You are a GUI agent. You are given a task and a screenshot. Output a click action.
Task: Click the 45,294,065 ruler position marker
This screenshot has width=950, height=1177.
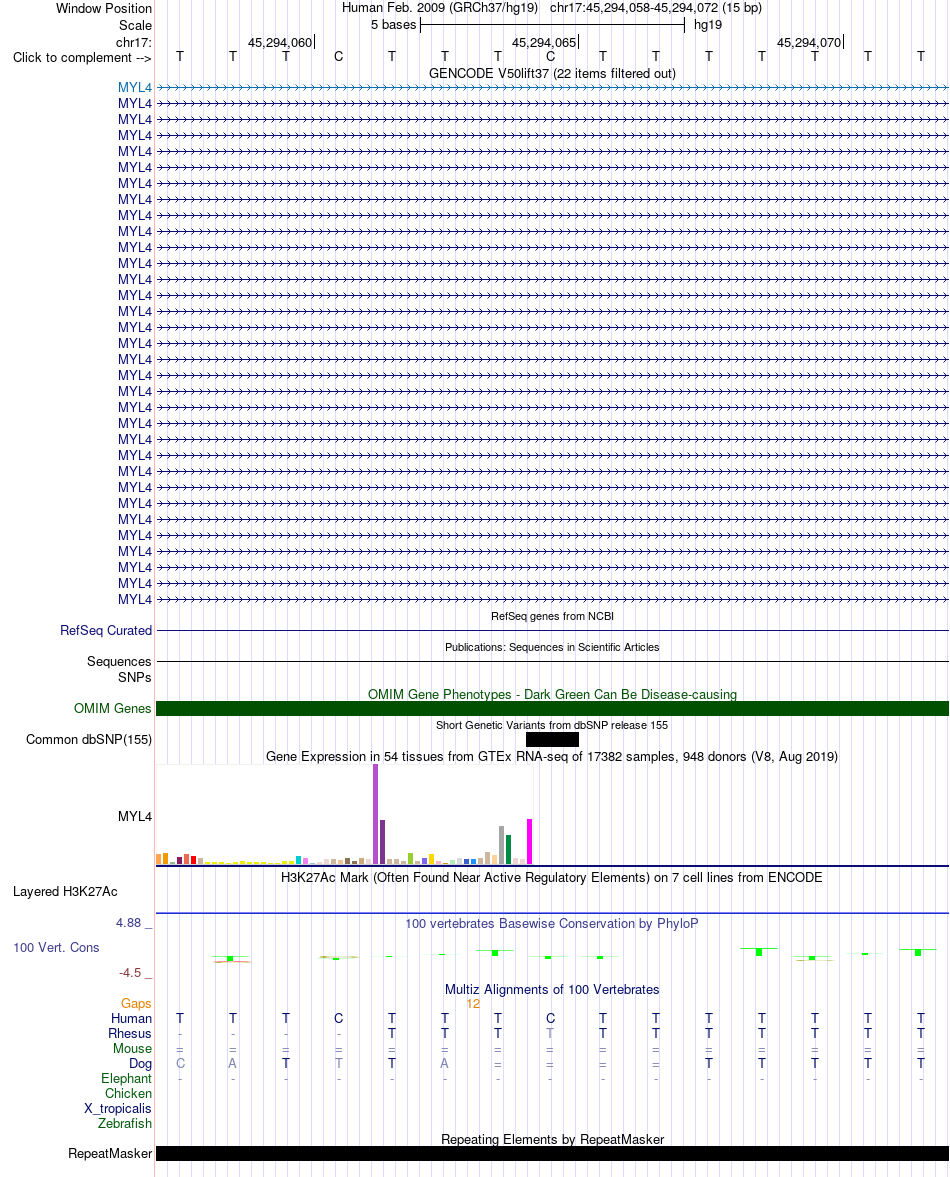(544, 43)
